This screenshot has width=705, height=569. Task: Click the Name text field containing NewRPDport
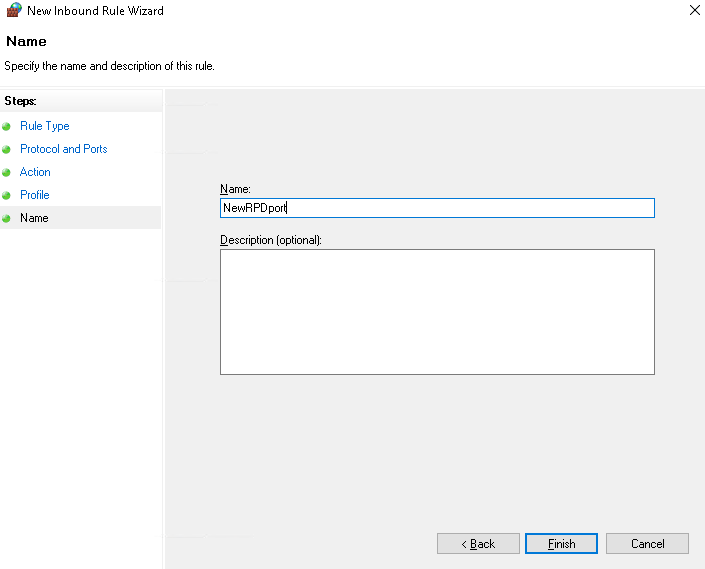click(437, 208)
